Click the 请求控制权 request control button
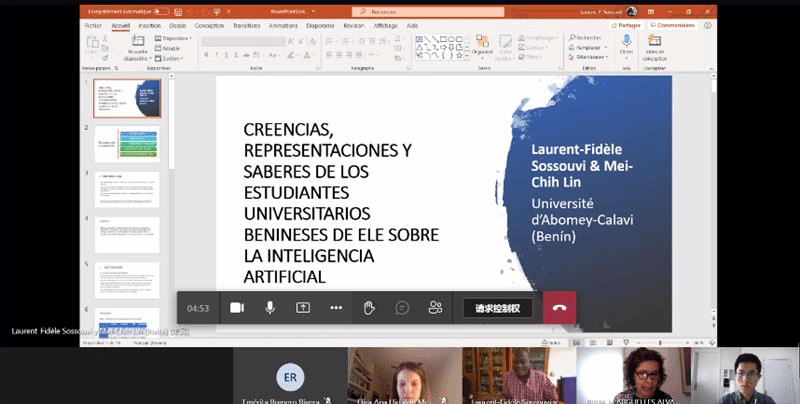The height and width of the screenshot is (404, 800). 497,308
